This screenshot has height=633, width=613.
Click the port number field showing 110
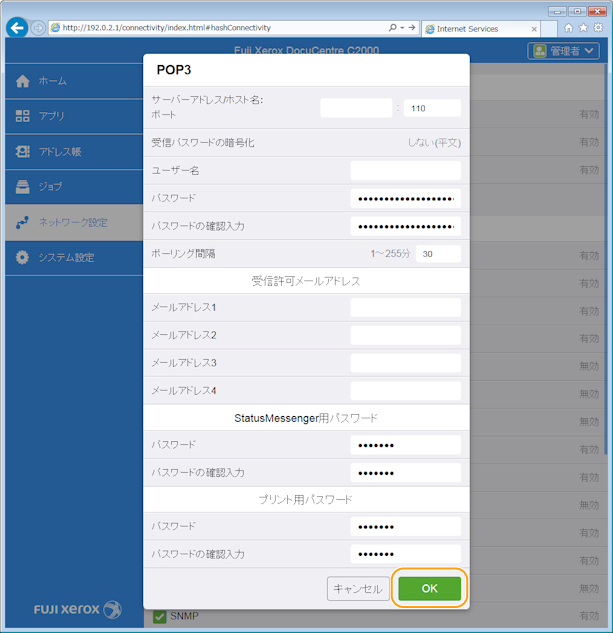pyautogui.click(x=432, y=108)
